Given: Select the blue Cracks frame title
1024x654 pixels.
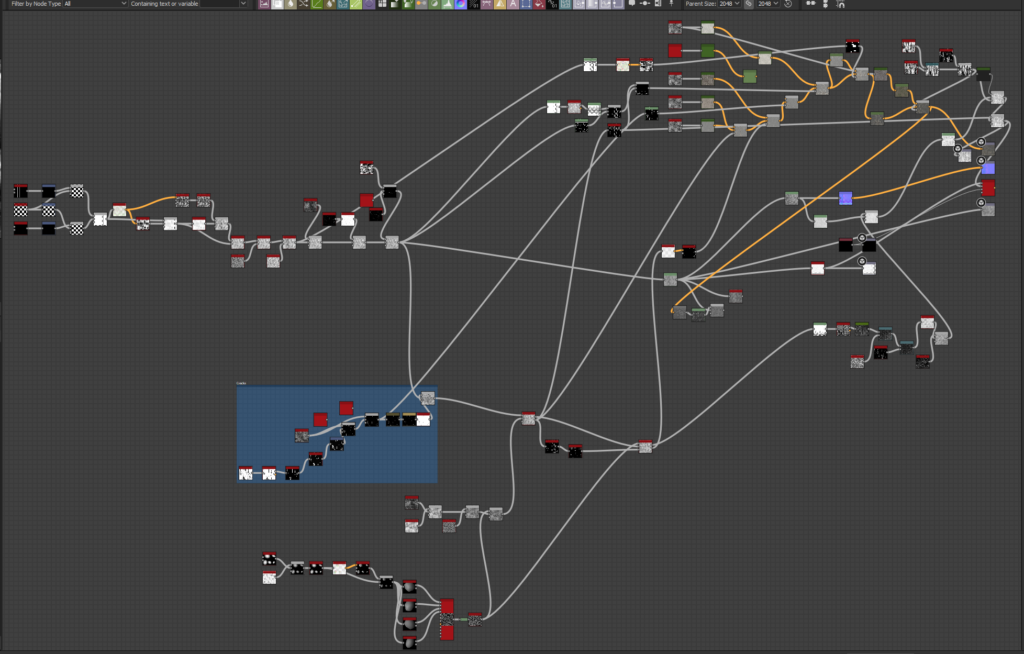Looking at the screenshot, I should pyautogui.click(x=241, y=384).
